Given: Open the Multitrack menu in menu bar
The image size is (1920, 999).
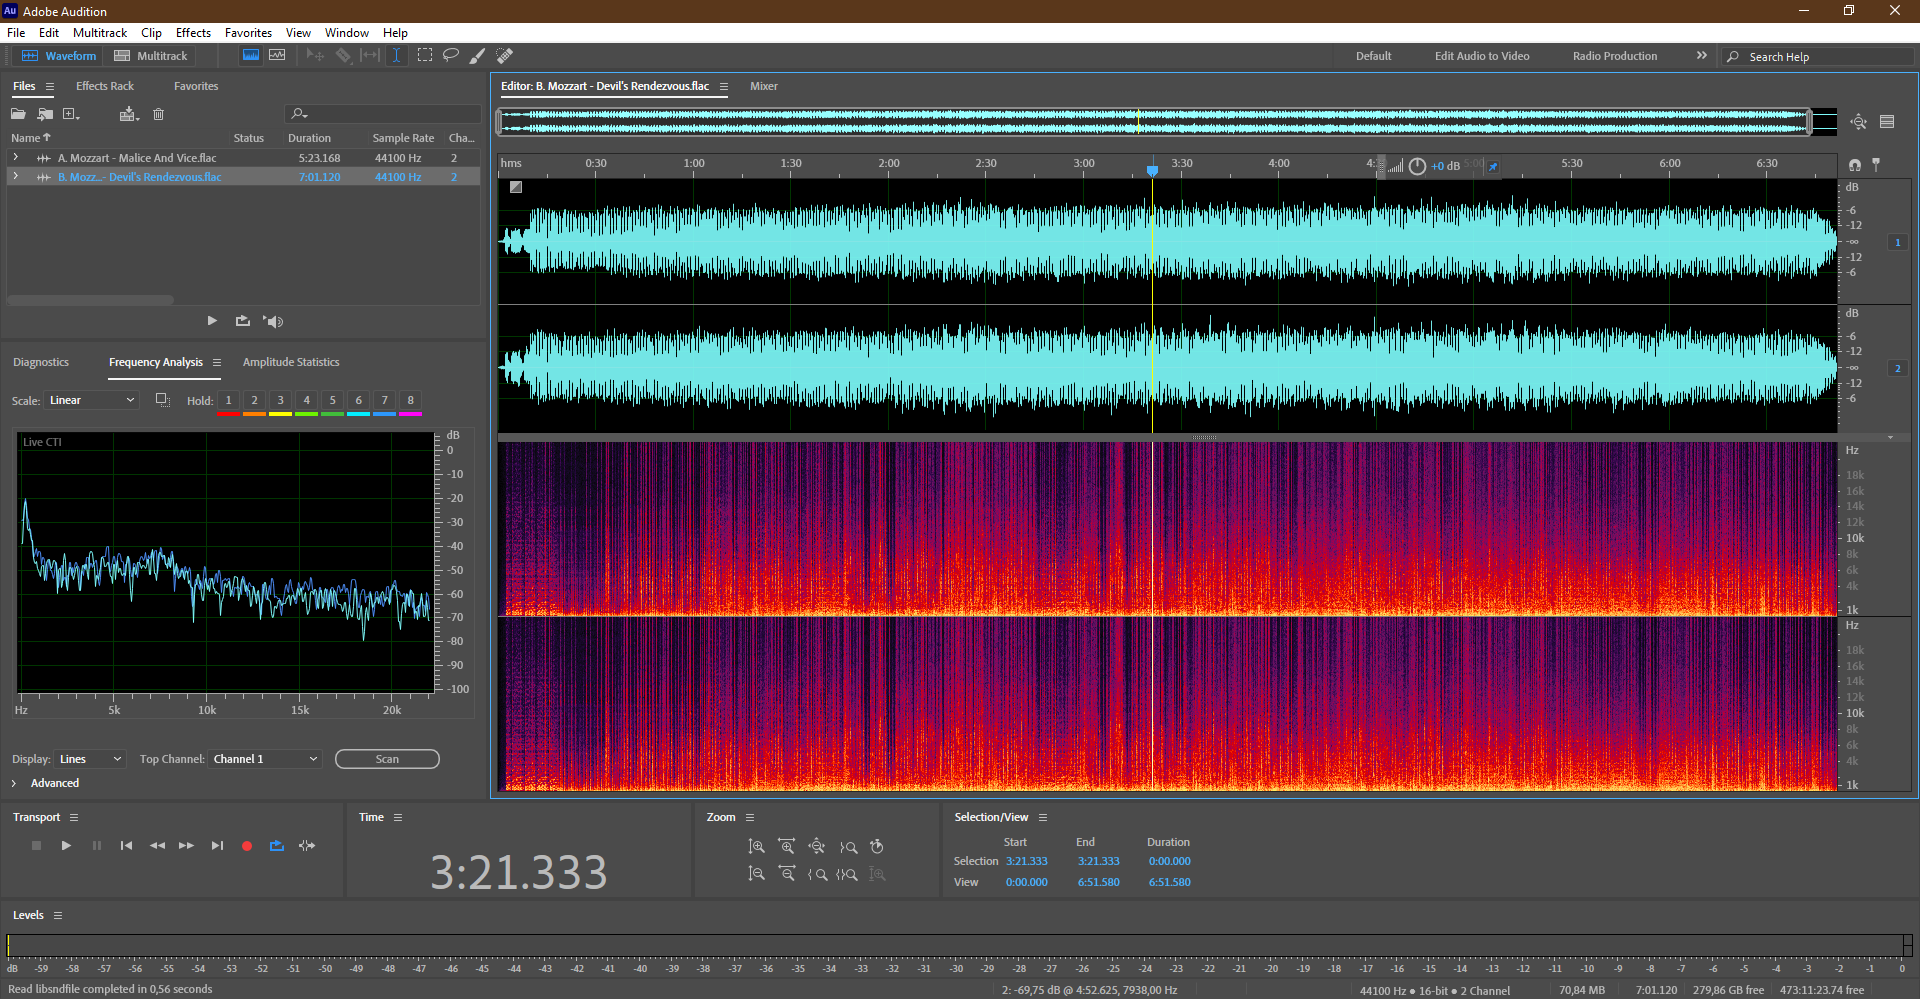Looking at the screenshot, I should tap(100, 33).
